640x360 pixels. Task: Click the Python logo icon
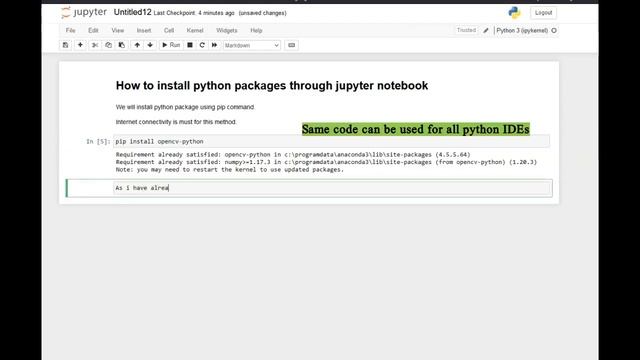[x=514, y=13]
